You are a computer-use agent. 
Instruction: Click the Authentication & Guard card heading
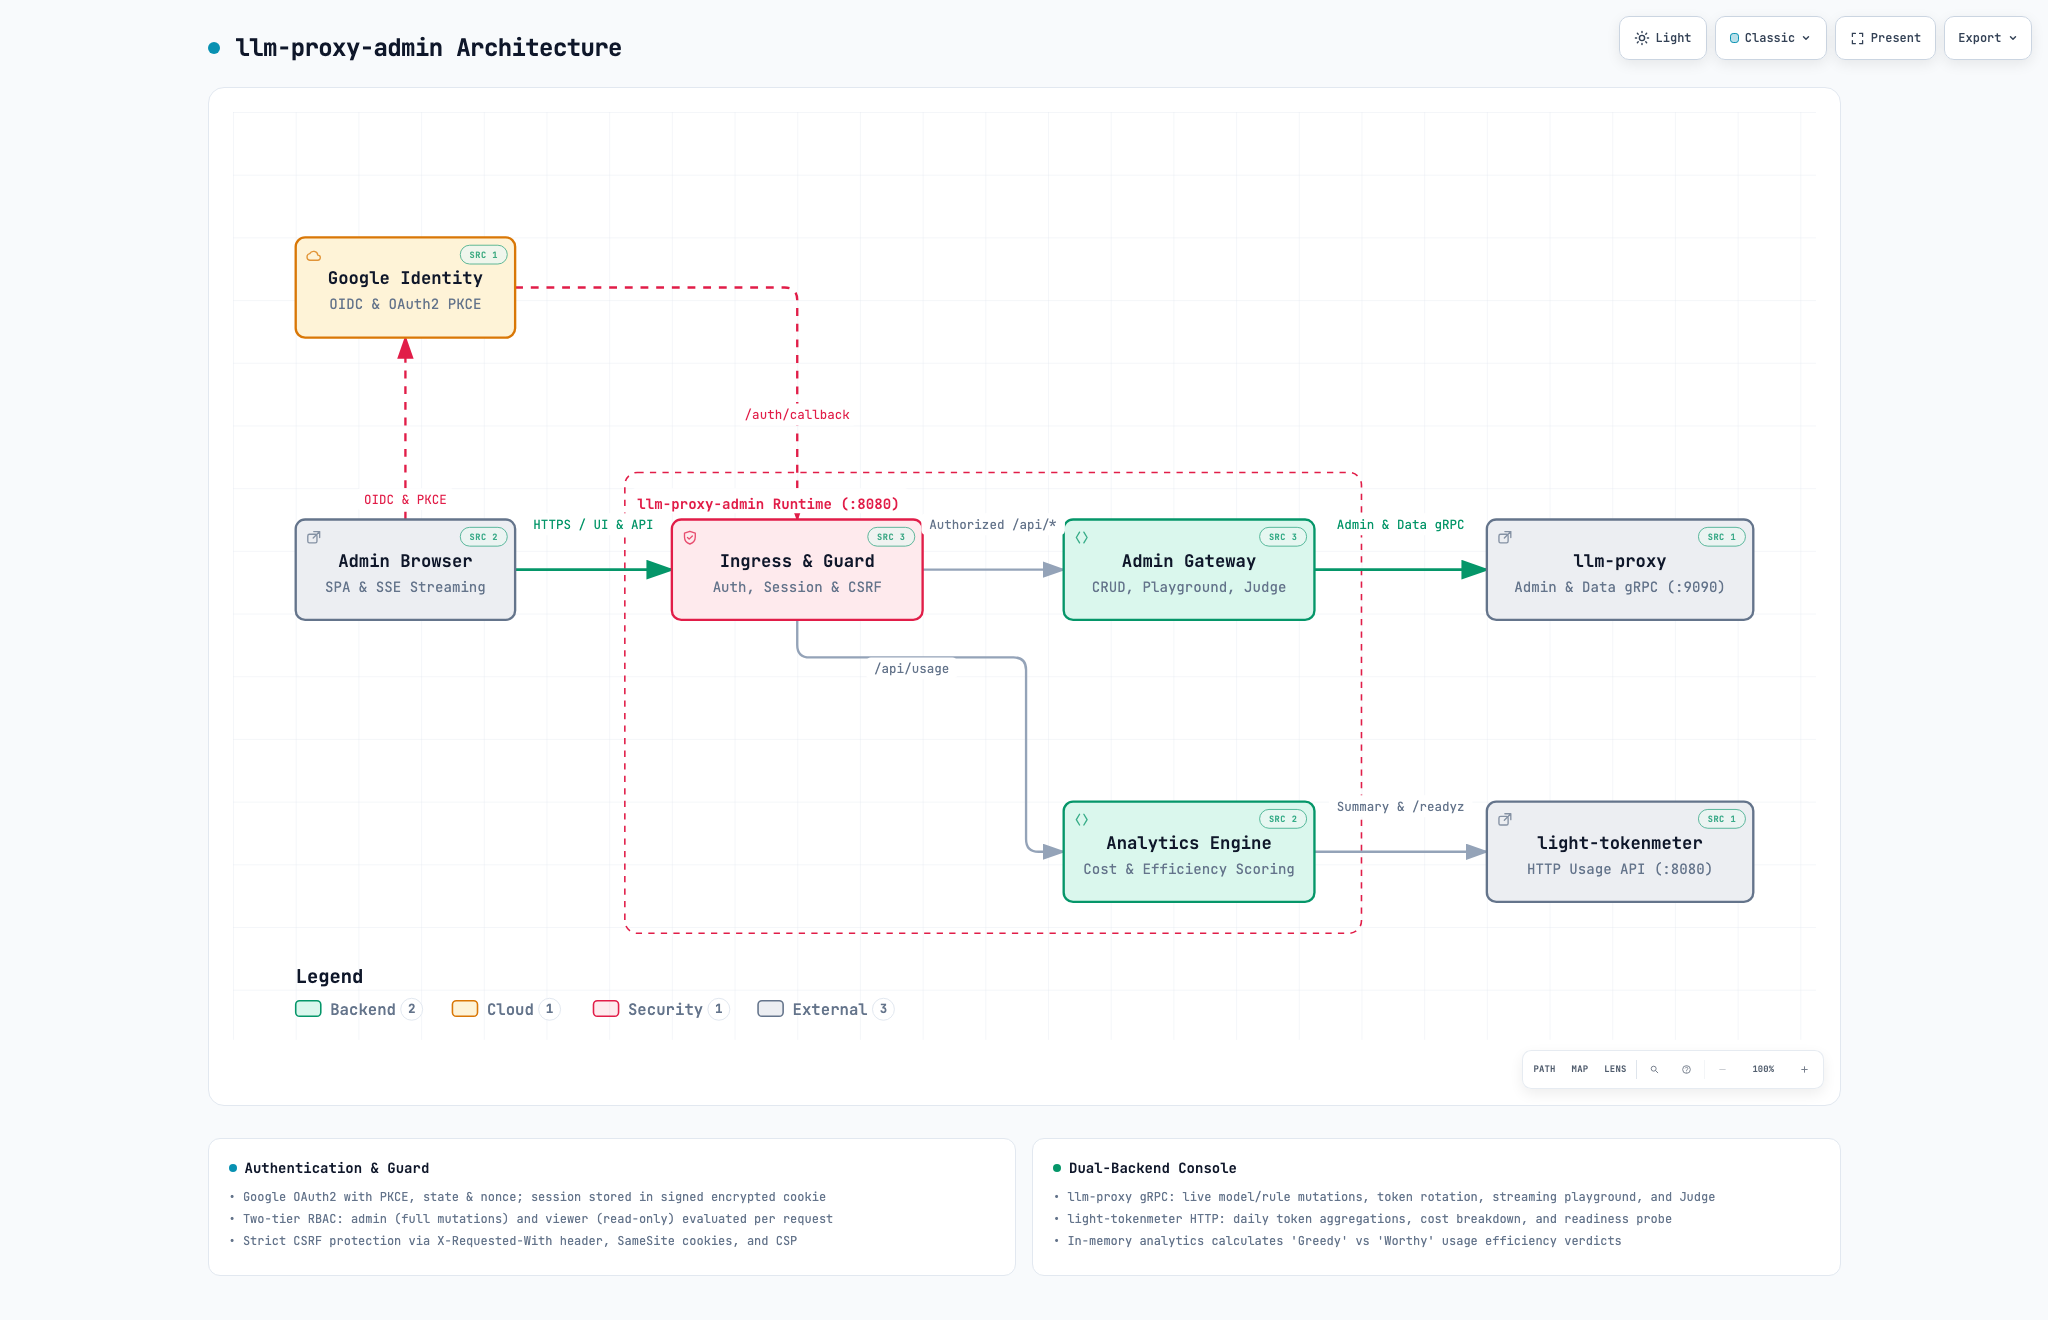(x=337, y=1168)
